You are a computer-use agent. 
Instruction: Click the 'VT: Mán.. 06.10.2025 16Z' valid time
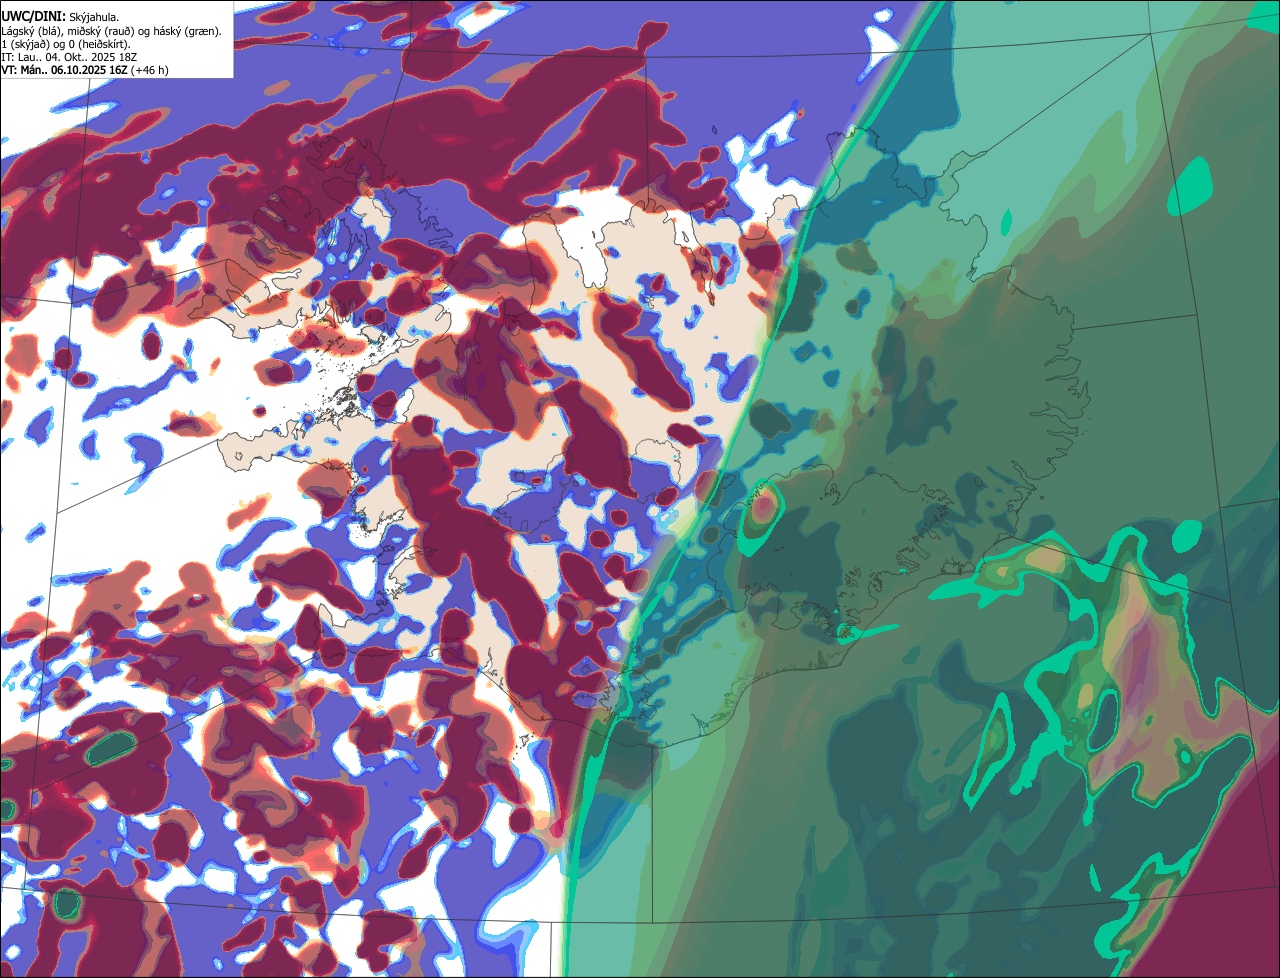click(64, 70)
